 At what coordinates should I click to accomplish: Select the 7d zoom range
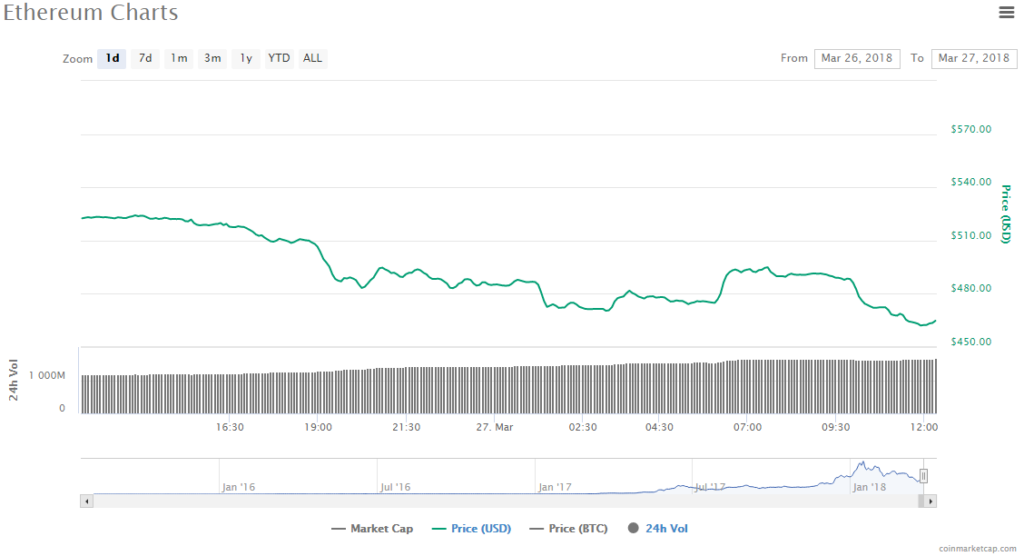point(145,58)
